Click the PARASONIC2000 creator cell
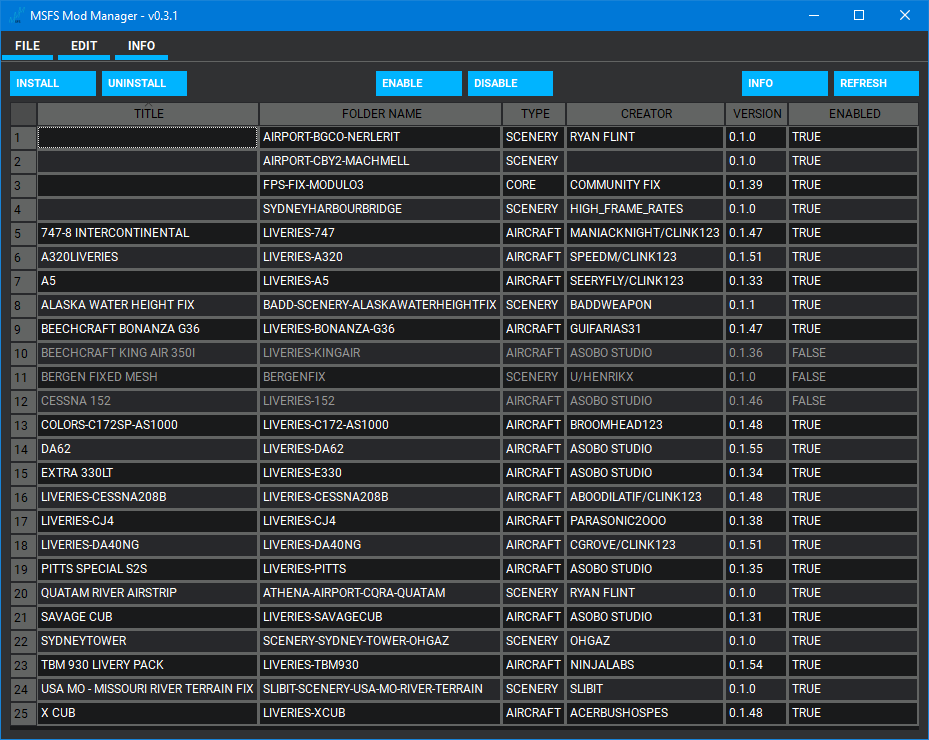 pyautogui.click(x=645, y=521)
